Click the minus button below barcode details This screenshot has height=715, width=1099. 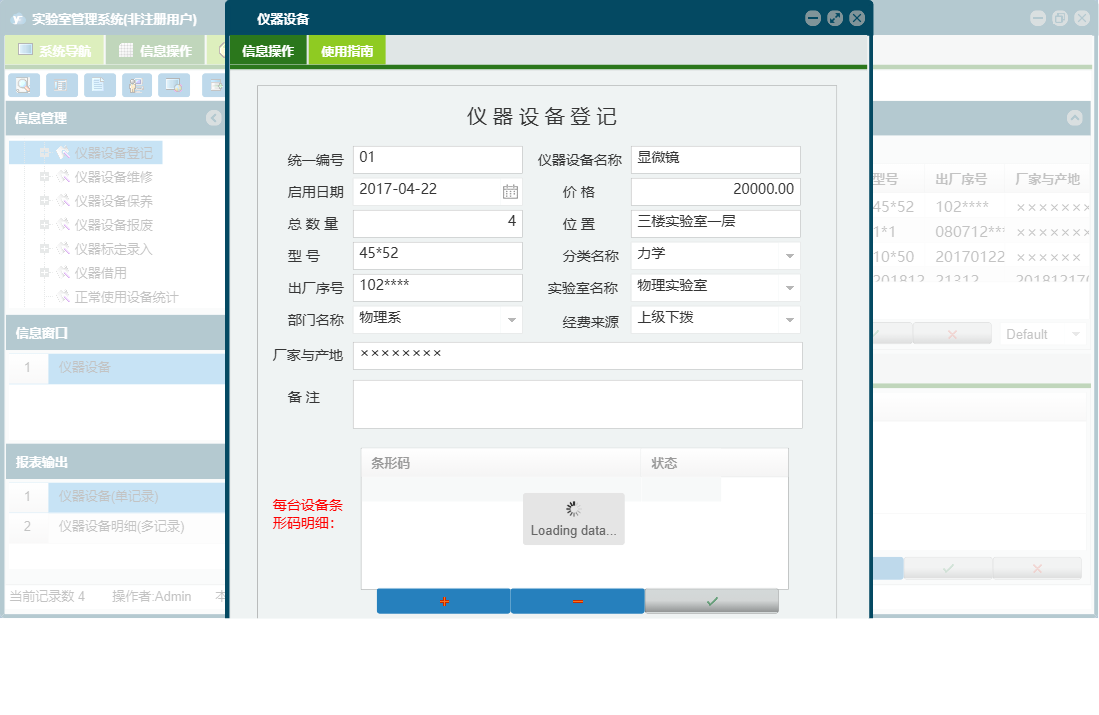(x=577, y=601)
